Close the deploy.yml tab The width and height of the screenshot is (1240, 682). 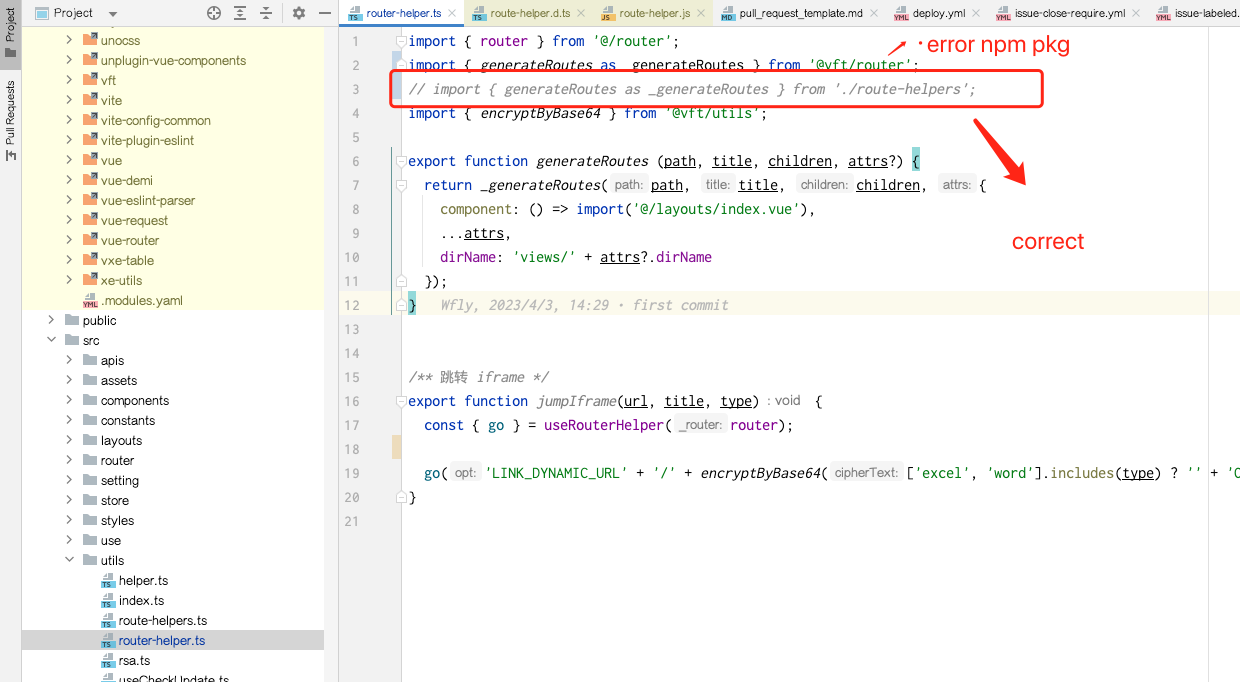click(x=975, y=13)
